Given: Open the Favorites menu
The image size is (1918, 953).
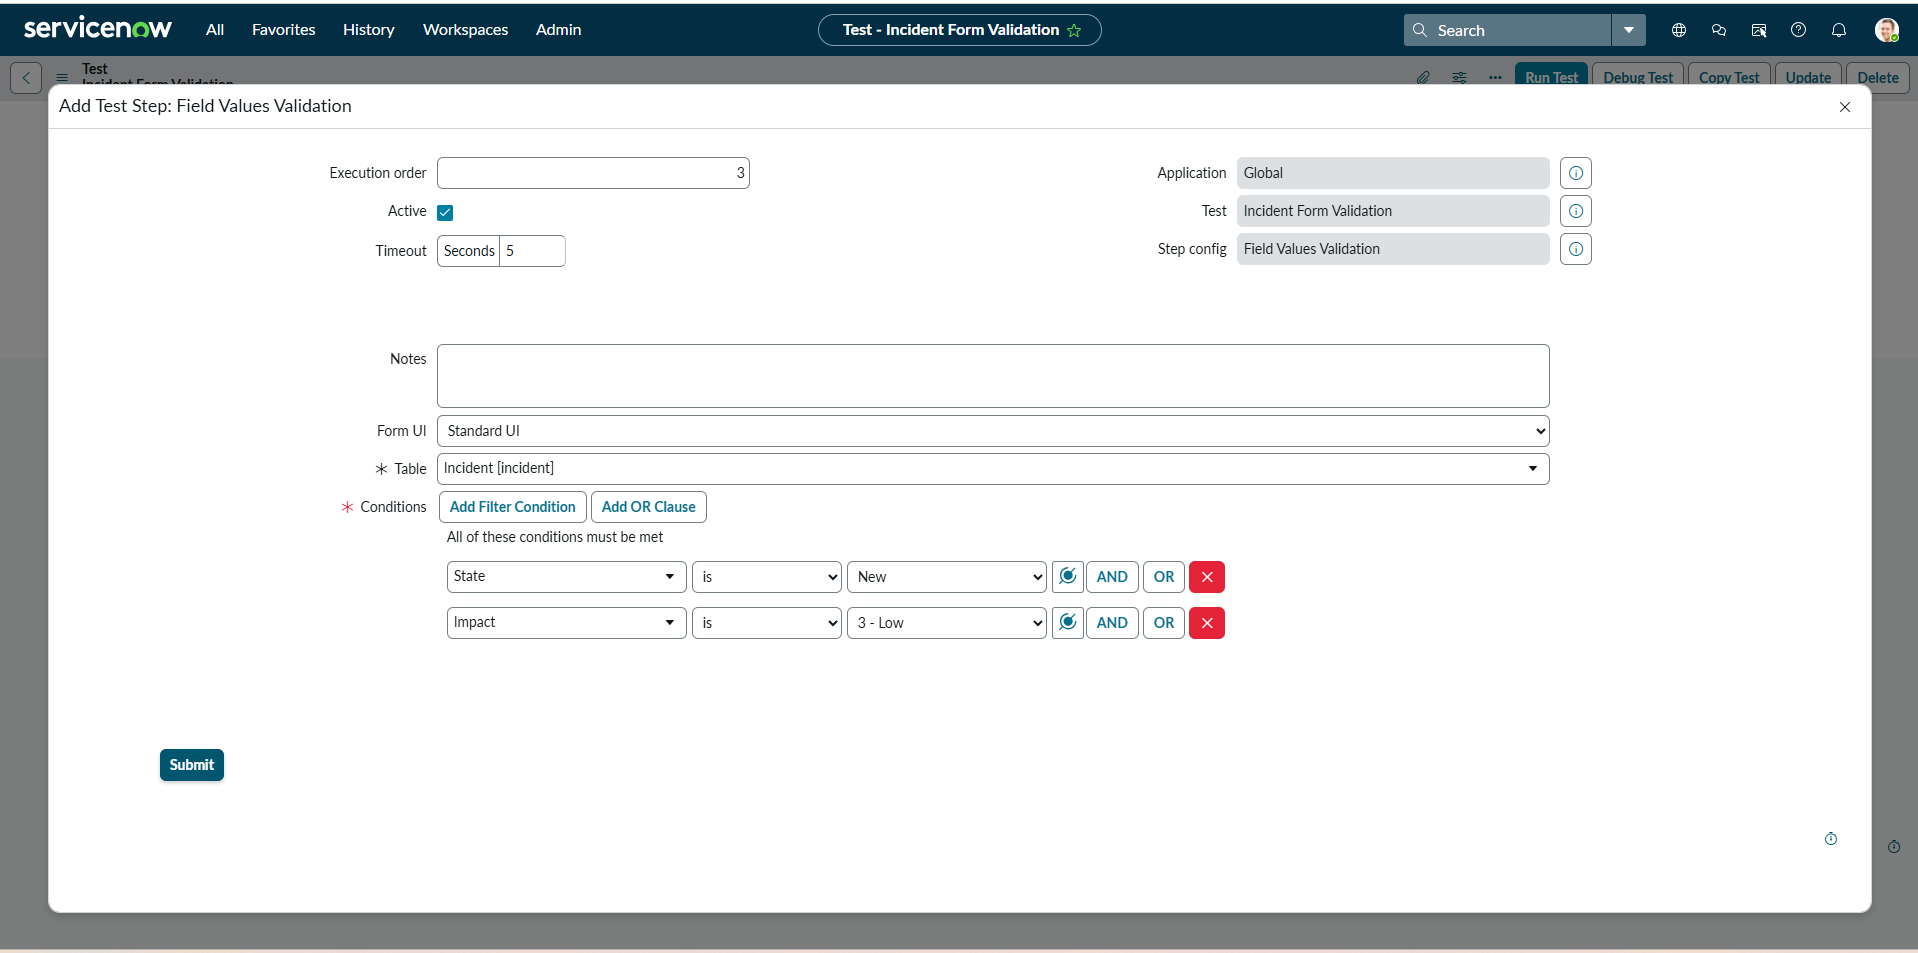Looking at the screenshot, I should coord(283,30).
